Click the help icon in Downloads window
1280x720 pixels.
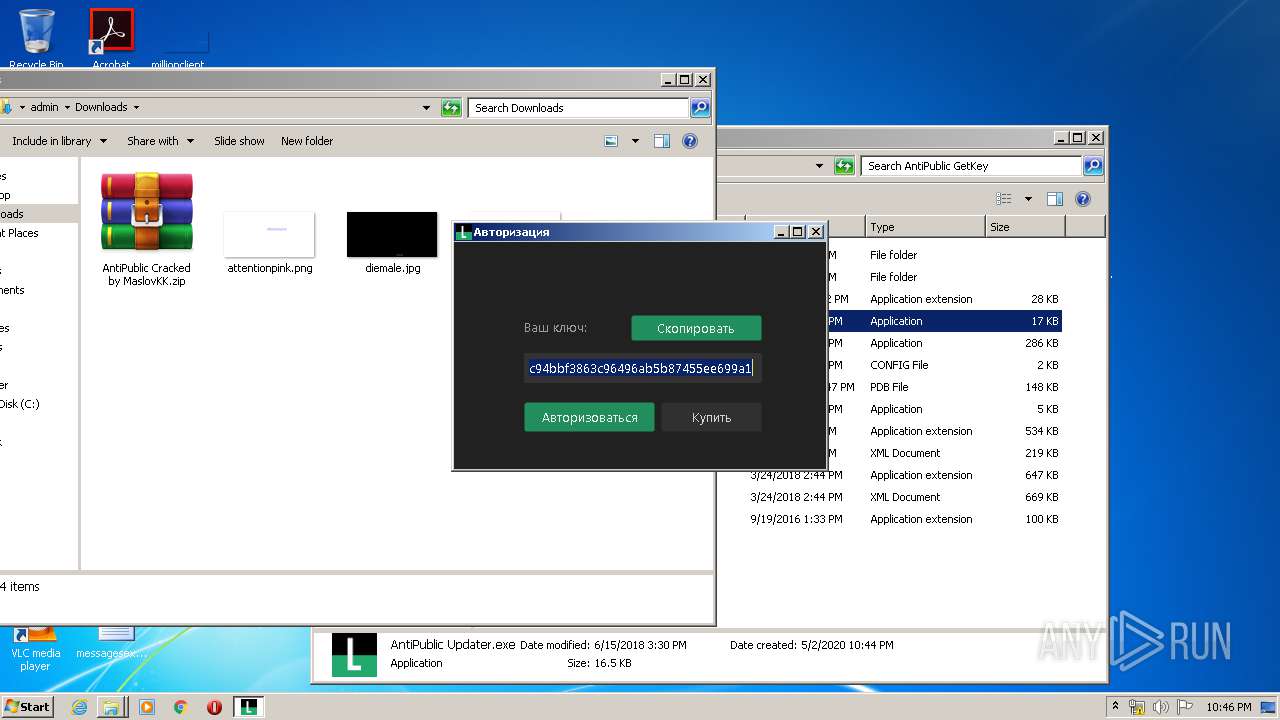(689, 141)
